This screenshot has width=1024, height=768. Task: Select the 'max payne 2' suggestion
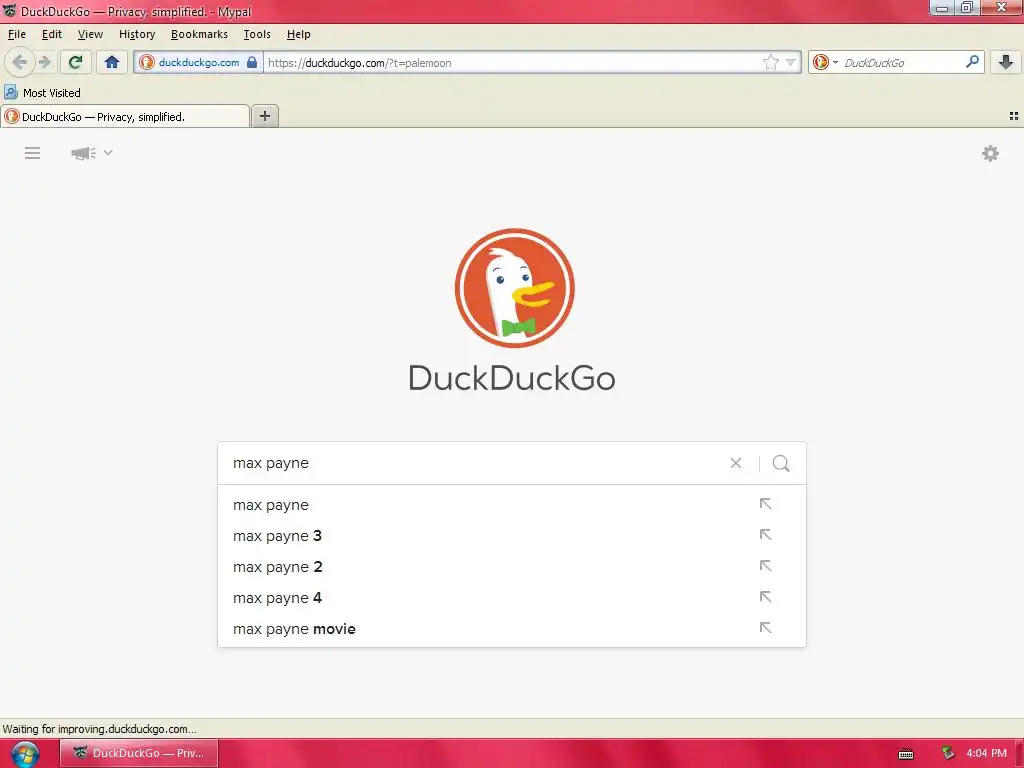point(511,567)
